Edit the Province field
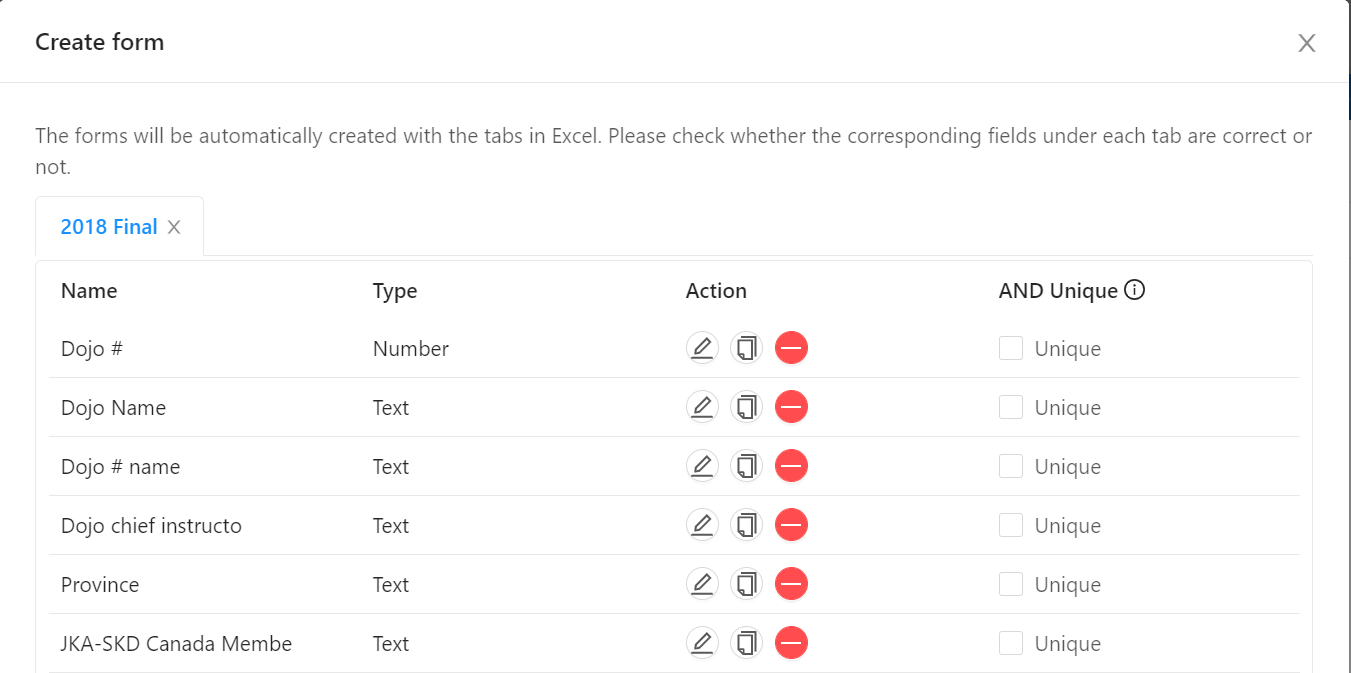This screenshot has width=1351, height=673. 702,584
